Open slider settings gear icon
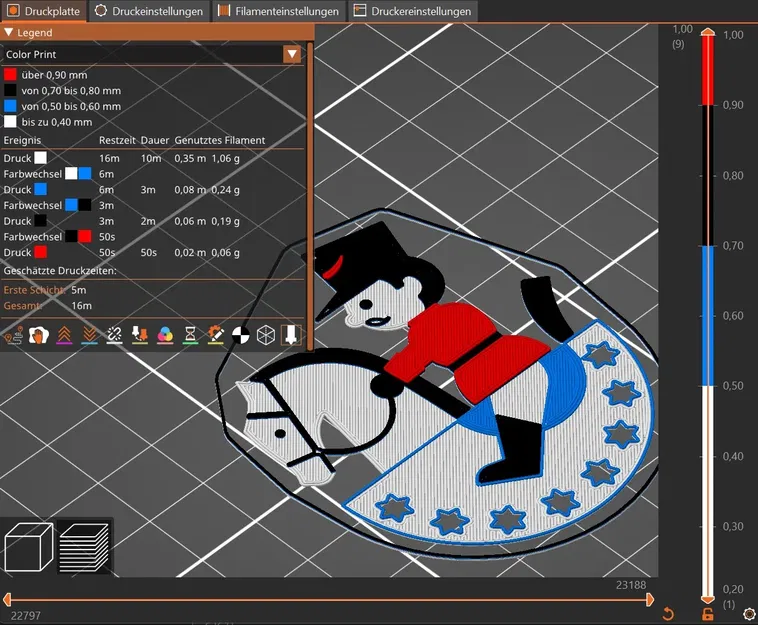 click(750, 614)
